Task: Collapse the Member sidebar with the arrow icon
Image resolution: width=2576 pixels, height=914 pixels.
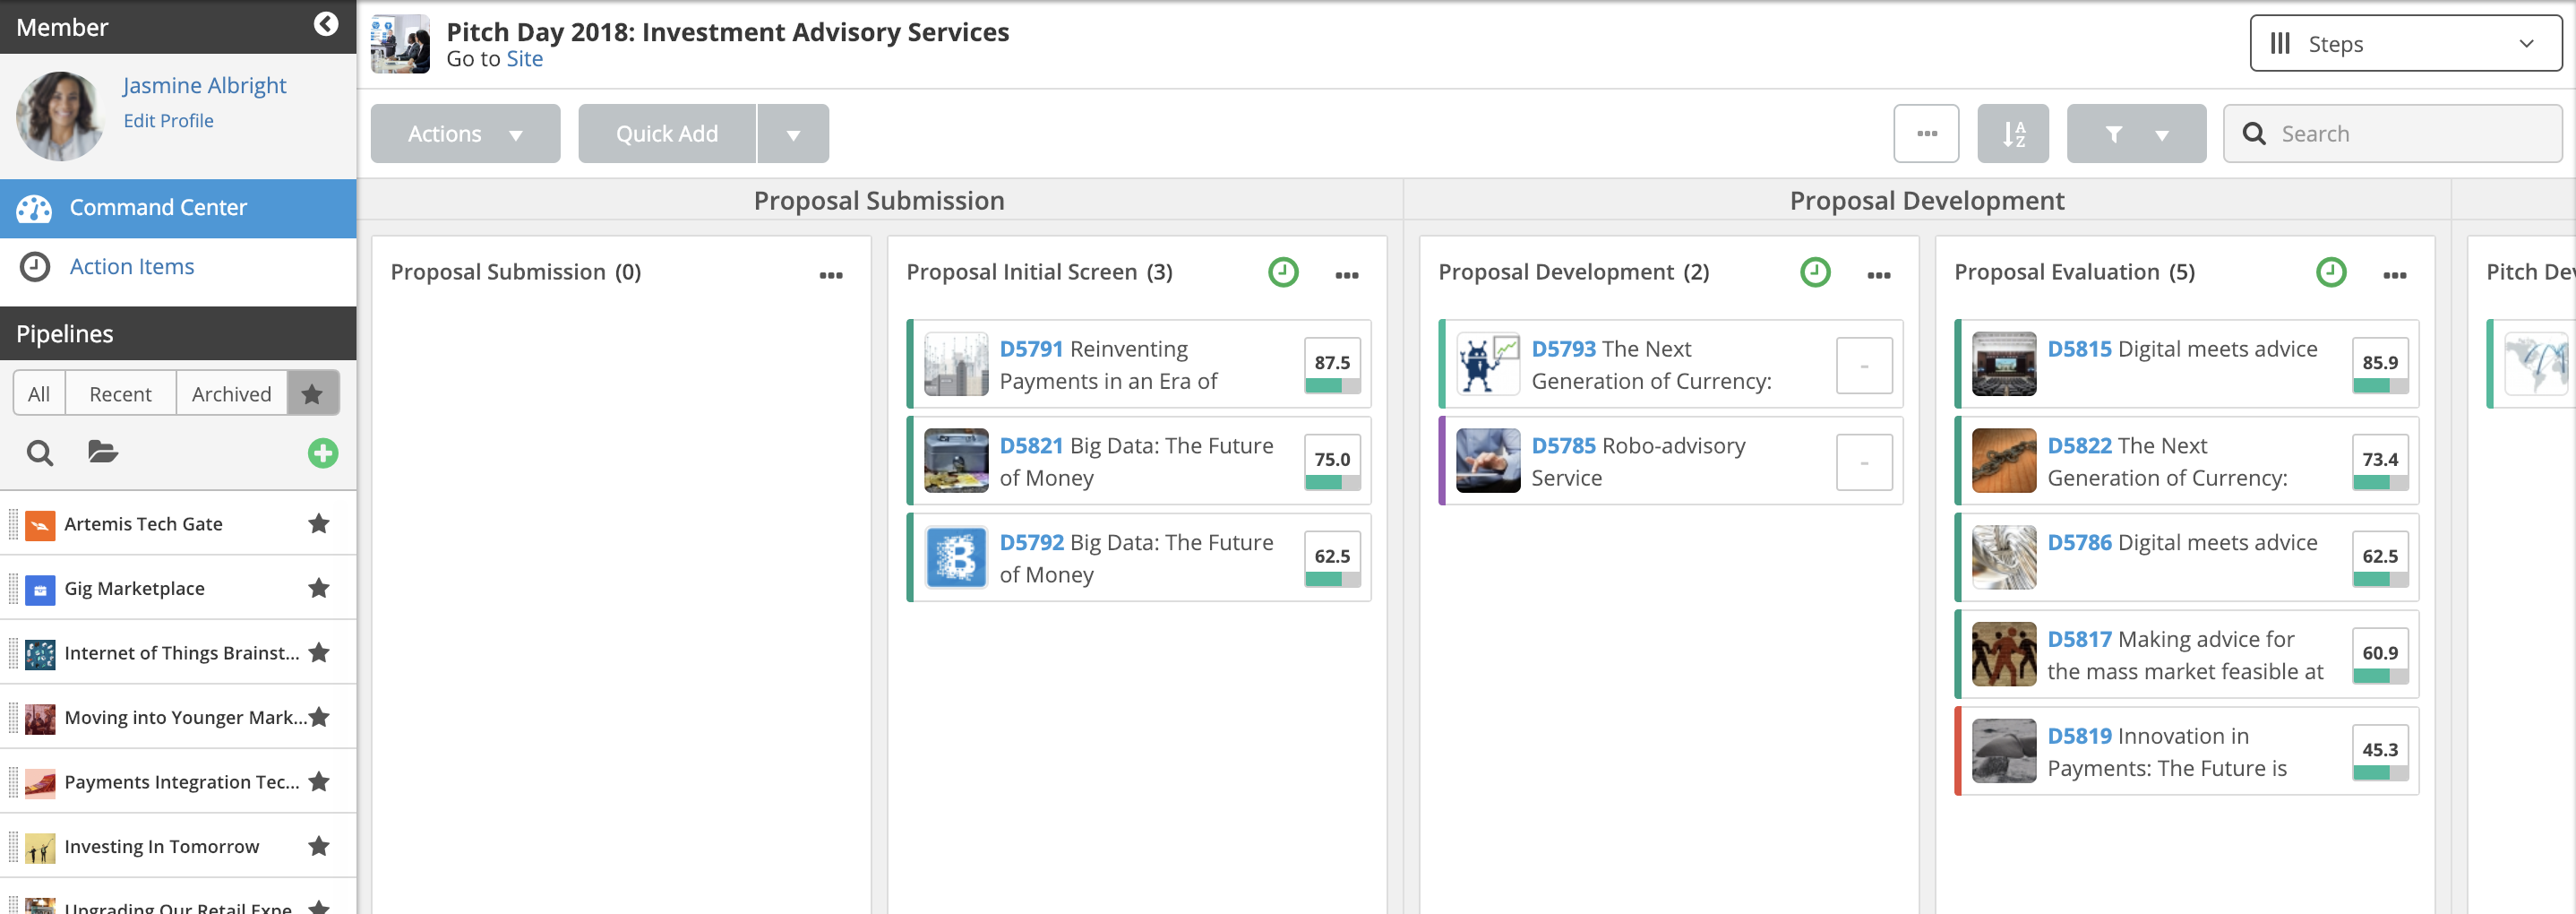Action: pyautogui.click(x=326, y=24)
